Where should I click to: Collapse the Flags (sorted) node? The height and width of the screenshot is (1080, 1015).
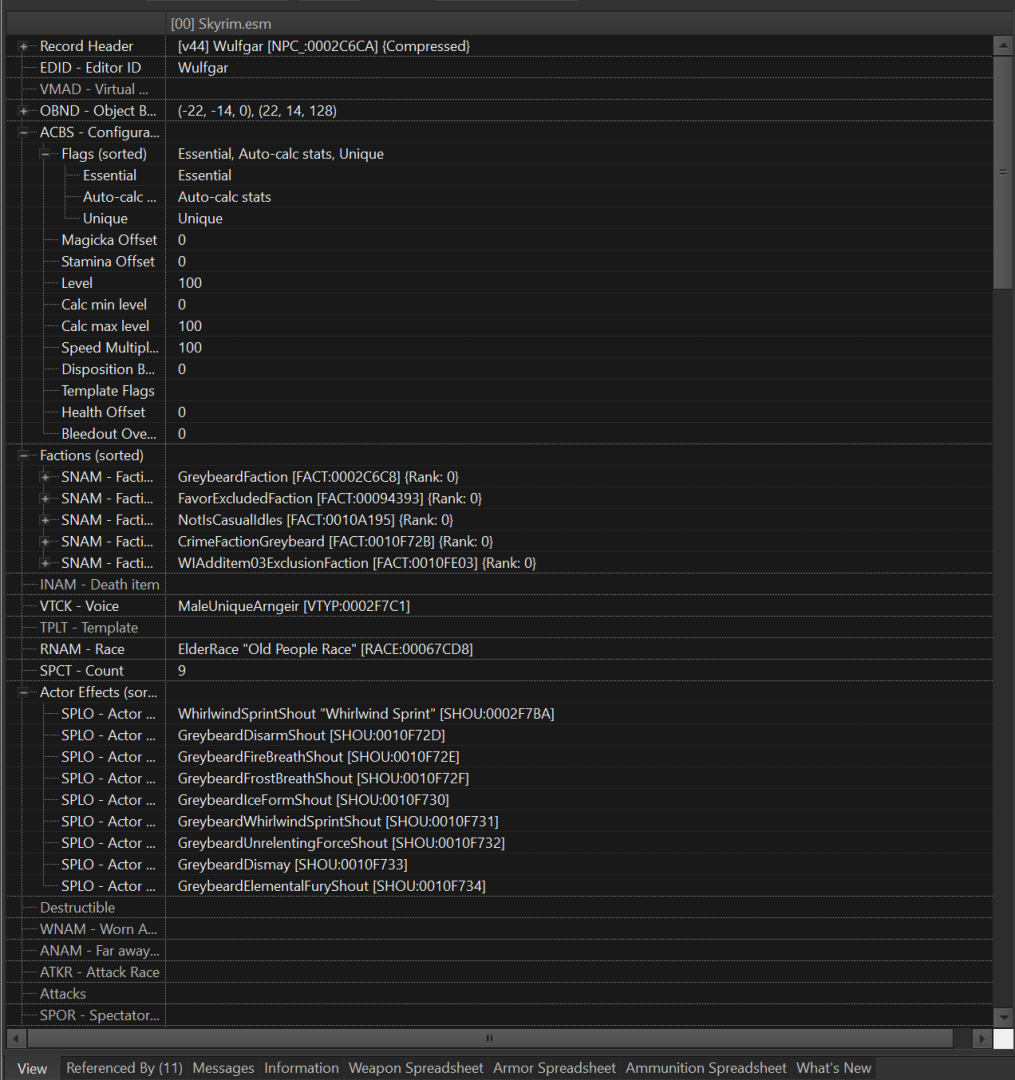click(45, 154)
